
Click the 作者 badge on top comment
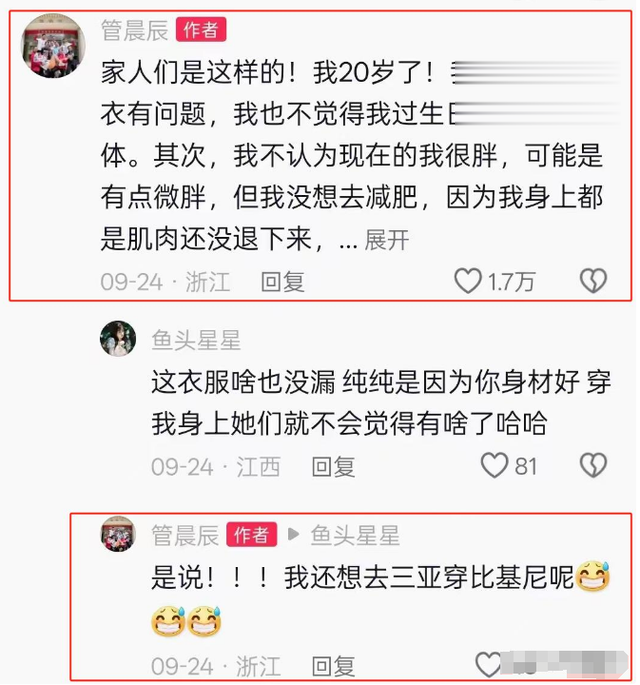point(201,30)
